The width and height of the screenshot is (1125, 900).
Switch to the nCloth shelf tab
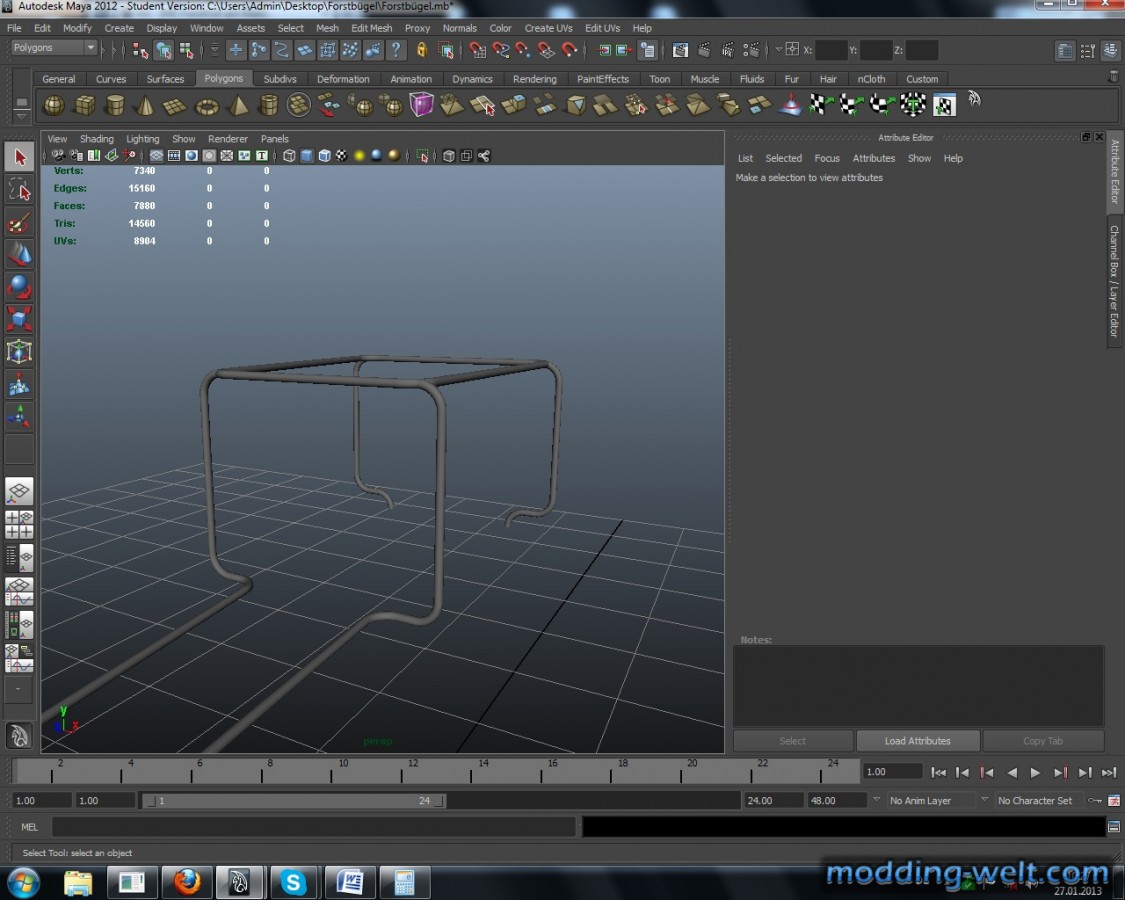[x=871, y=79]
